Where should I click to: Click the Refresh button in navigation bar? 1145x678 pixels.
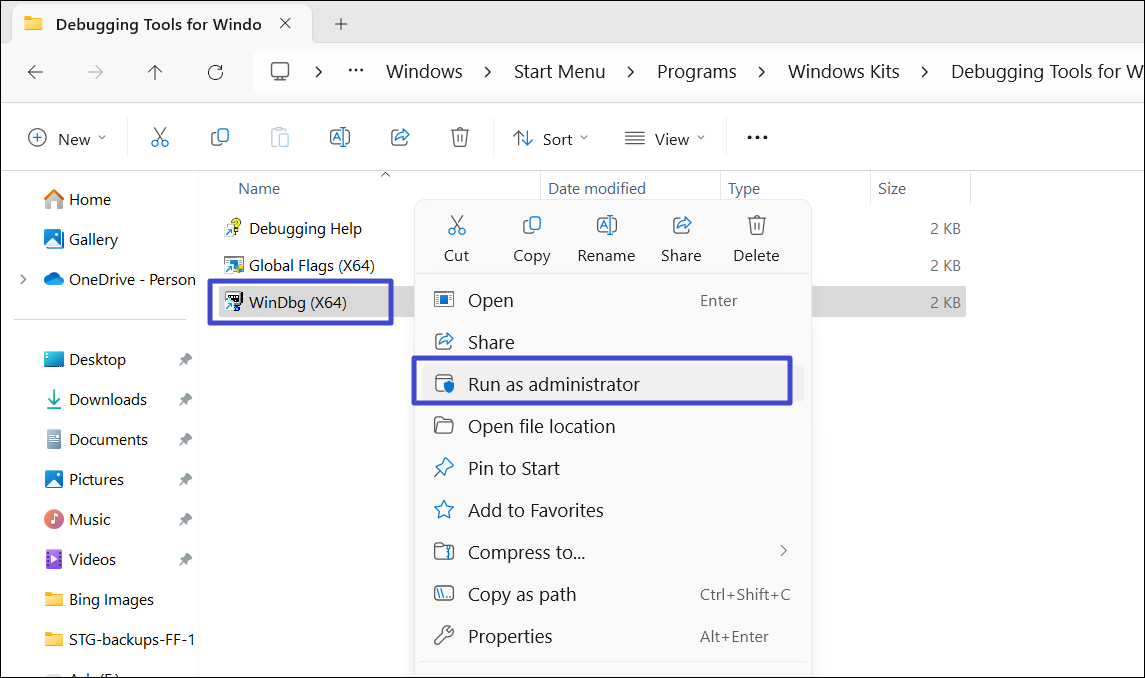[x=215, y=72]
